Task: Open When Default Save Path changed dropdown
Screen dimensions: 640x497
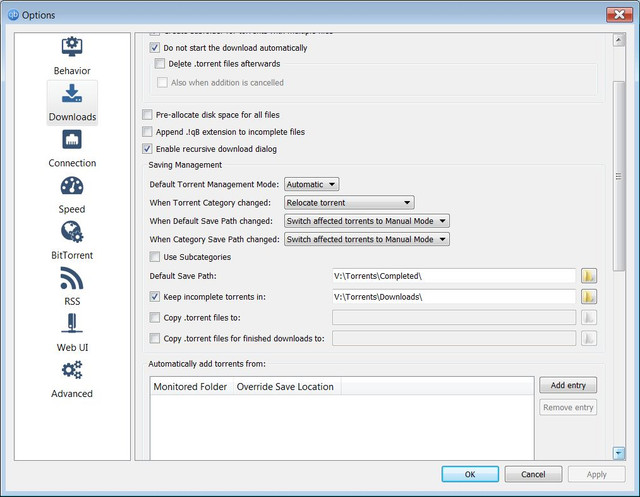Action: [367, 221]
